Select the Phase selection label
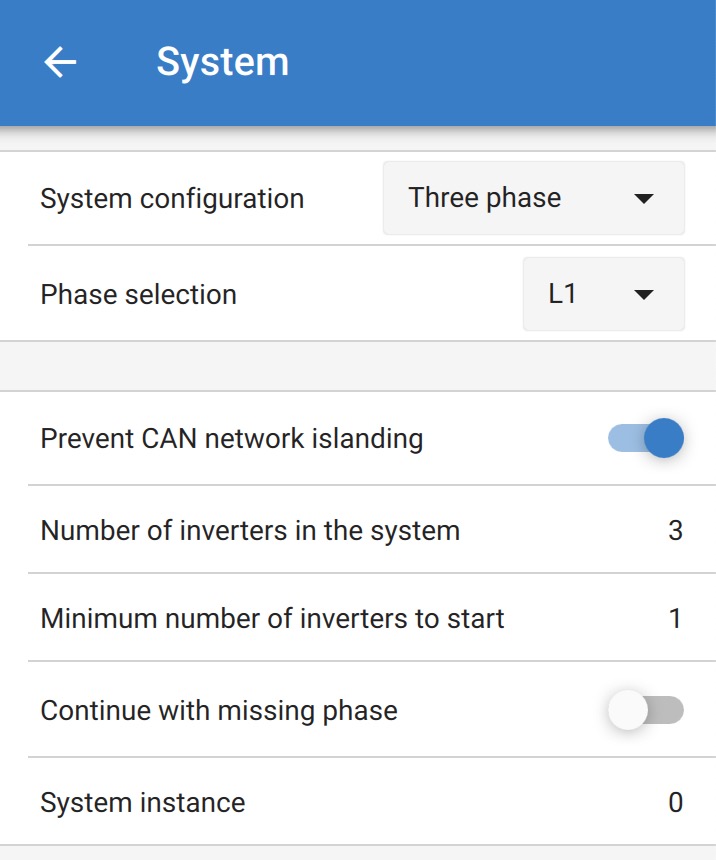The width and height of the screenshot is (716, 860). 138,295
